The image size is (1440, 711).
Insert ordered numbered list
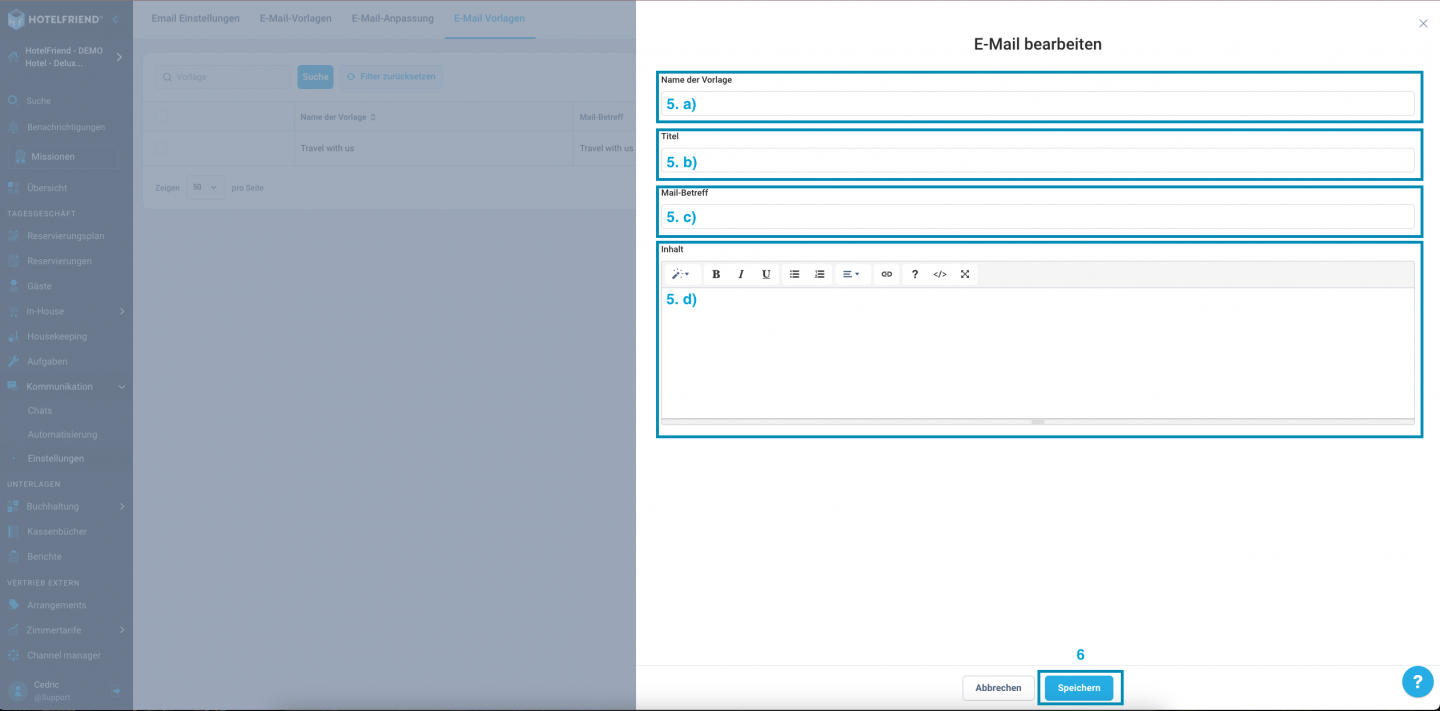point(820,274)
